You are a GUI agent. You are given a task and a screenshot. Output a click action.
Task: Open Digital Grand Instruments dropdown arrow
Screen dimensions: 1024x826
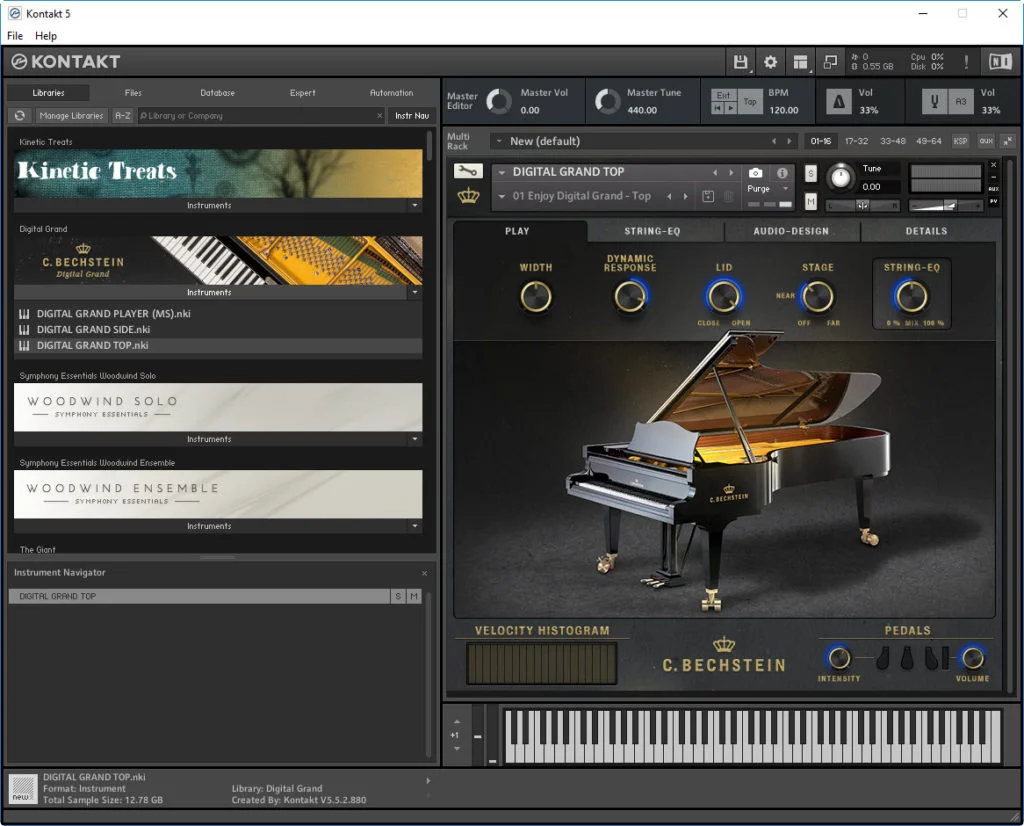coord(415,293)
